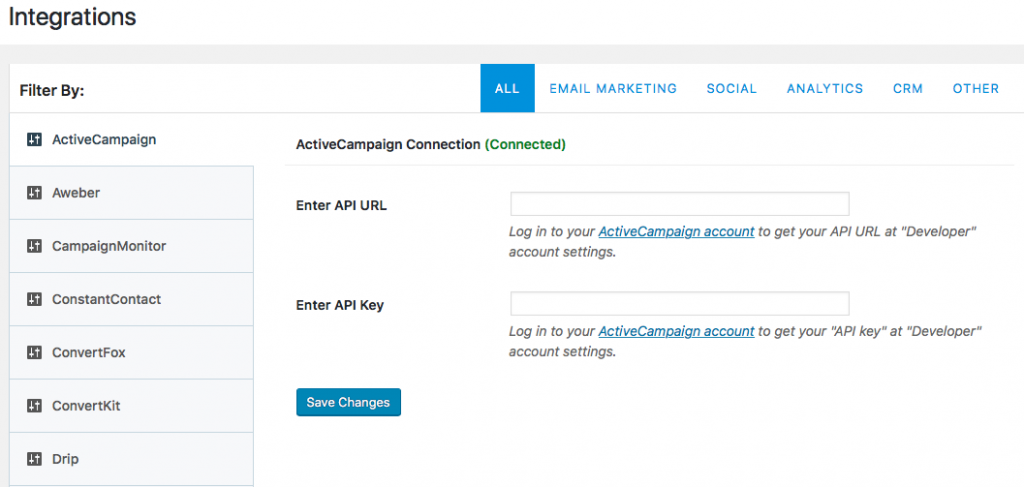
Task: Show CRM integrations
Action: point(908,88)
